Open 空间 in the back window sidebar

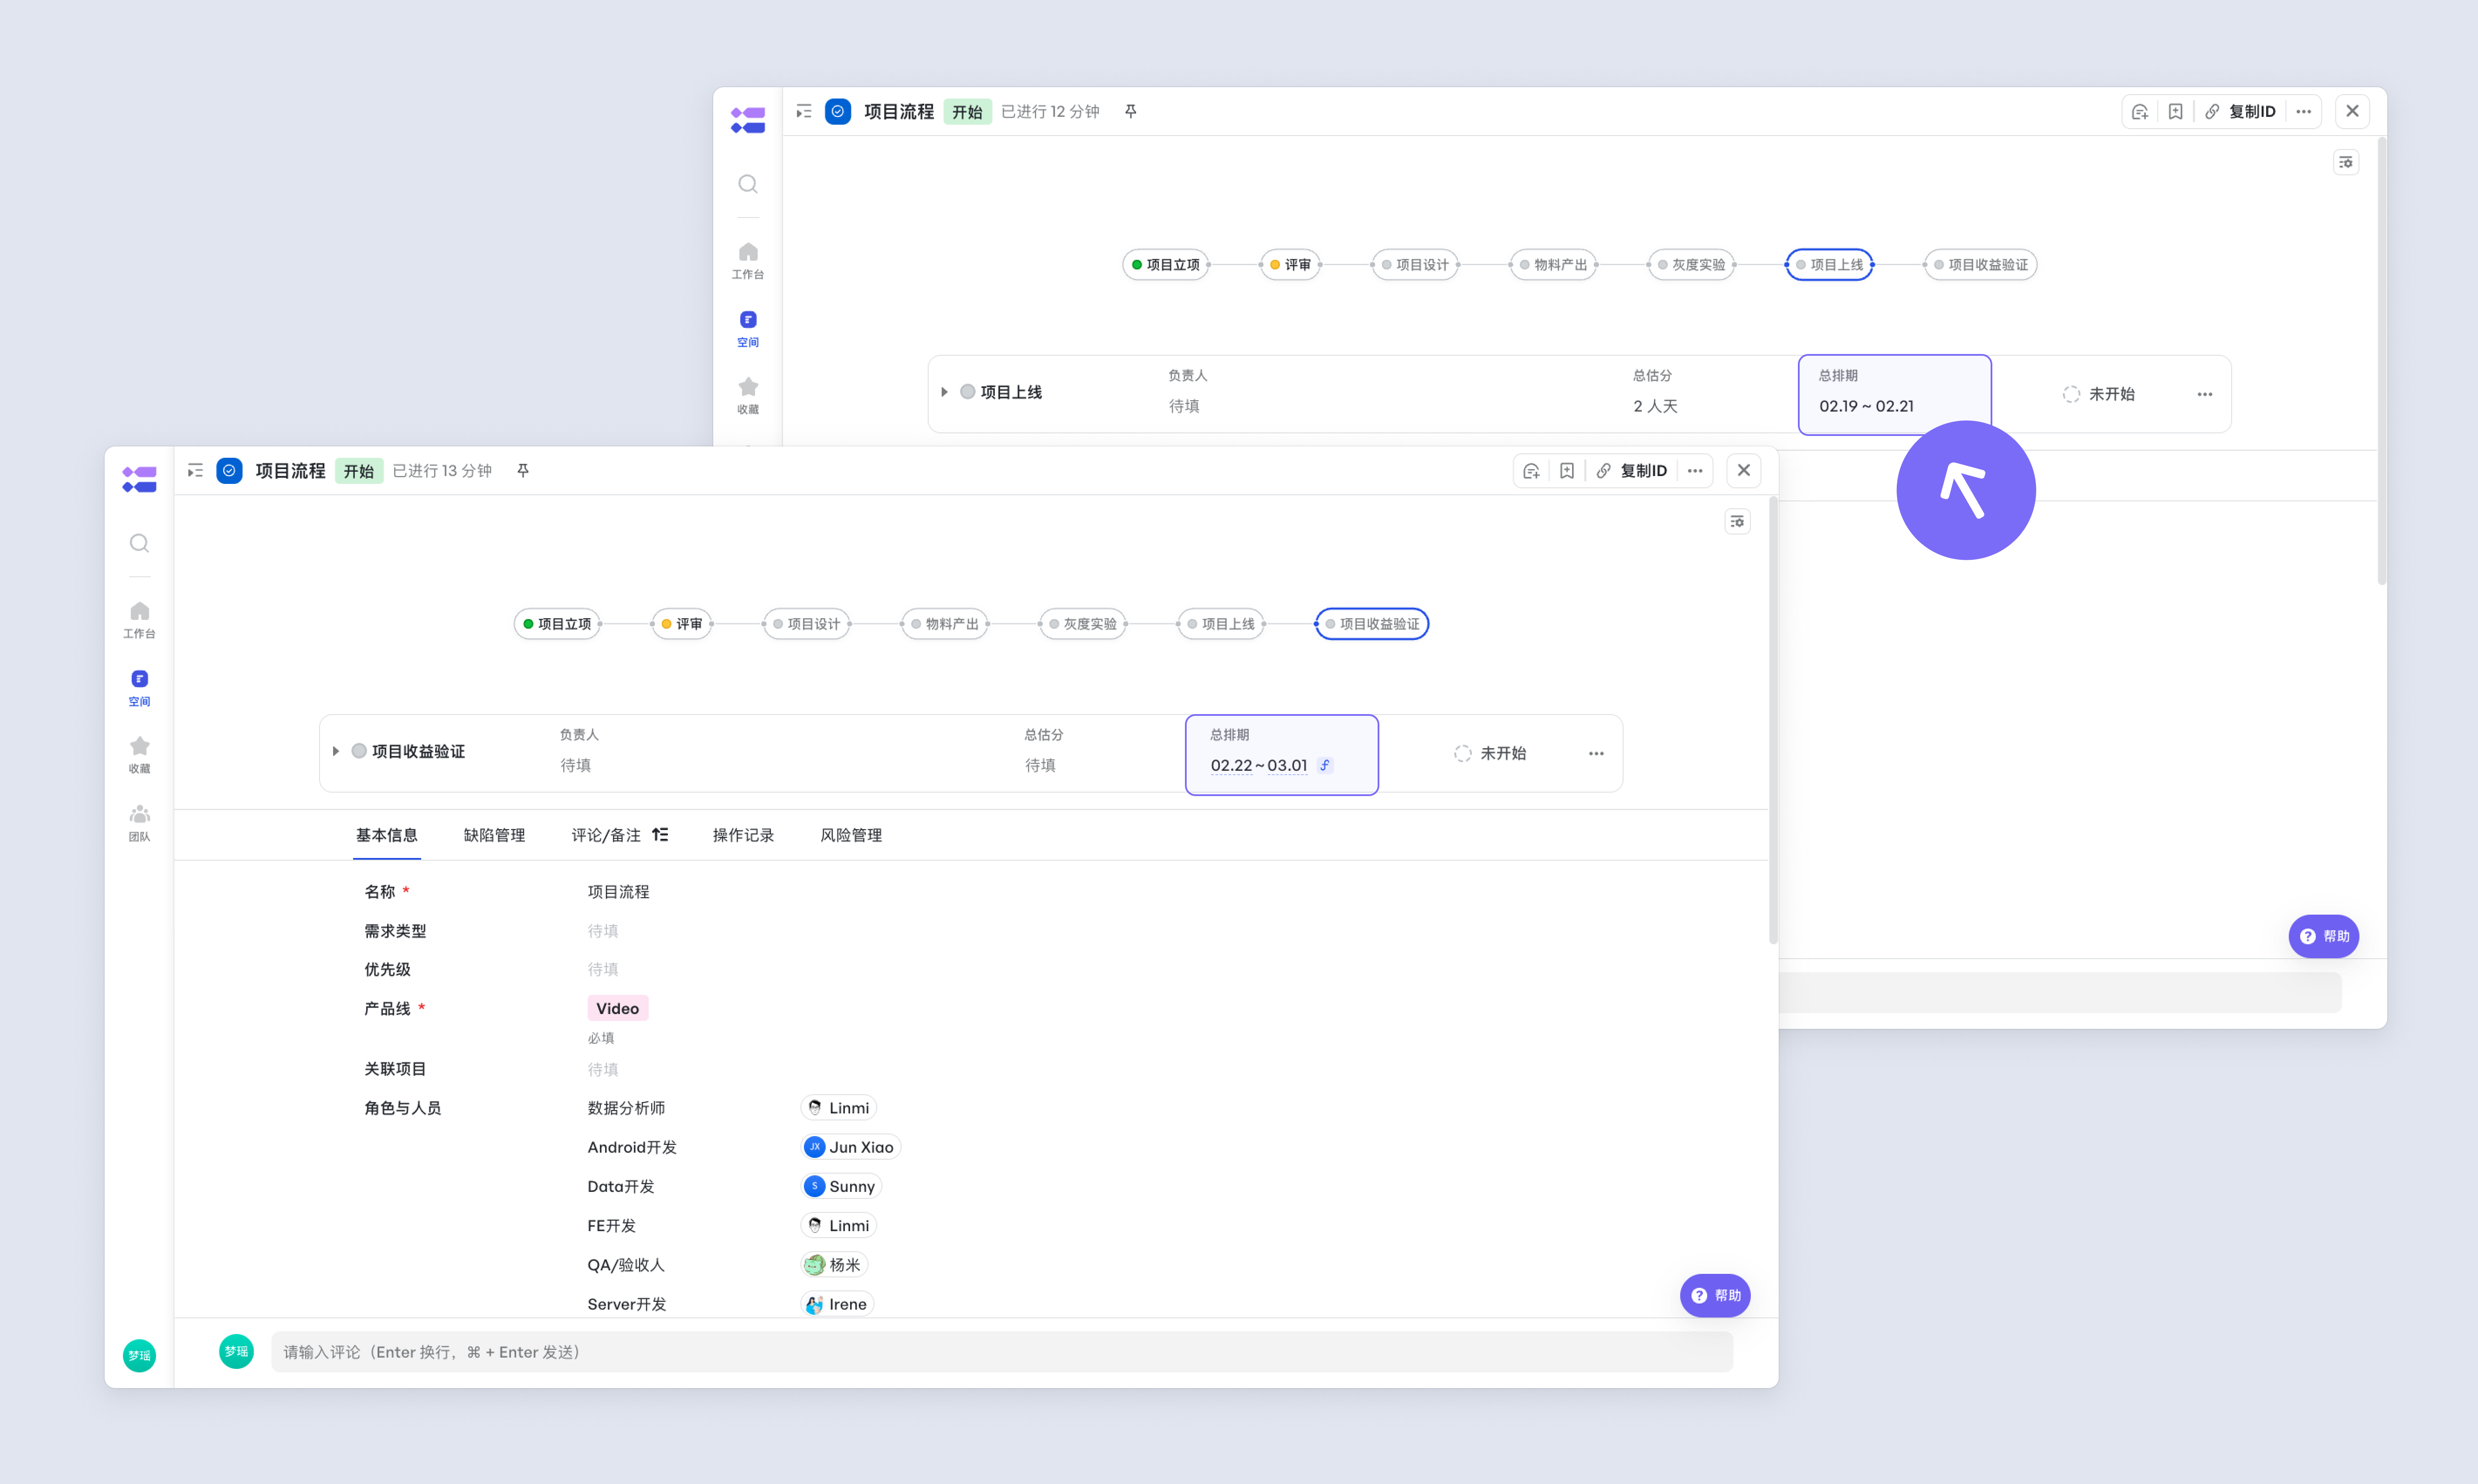tap(748, 329)
